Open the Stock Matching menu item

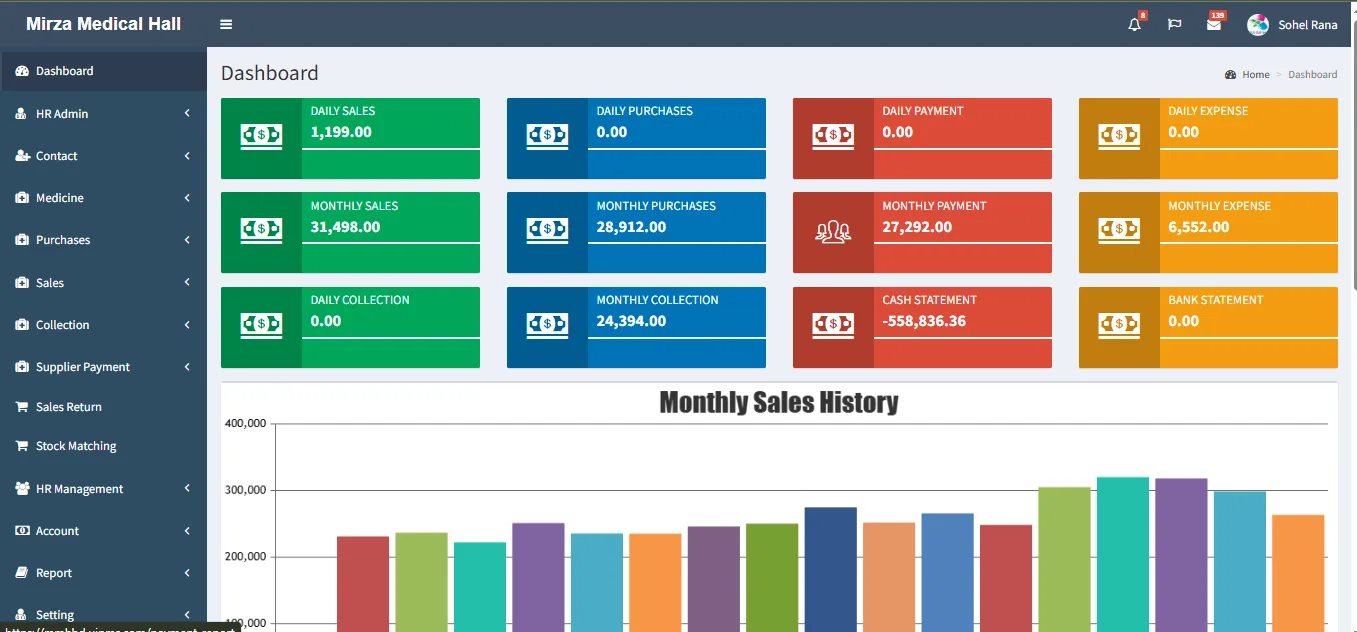pyautogui.click(x=103, y=446)
